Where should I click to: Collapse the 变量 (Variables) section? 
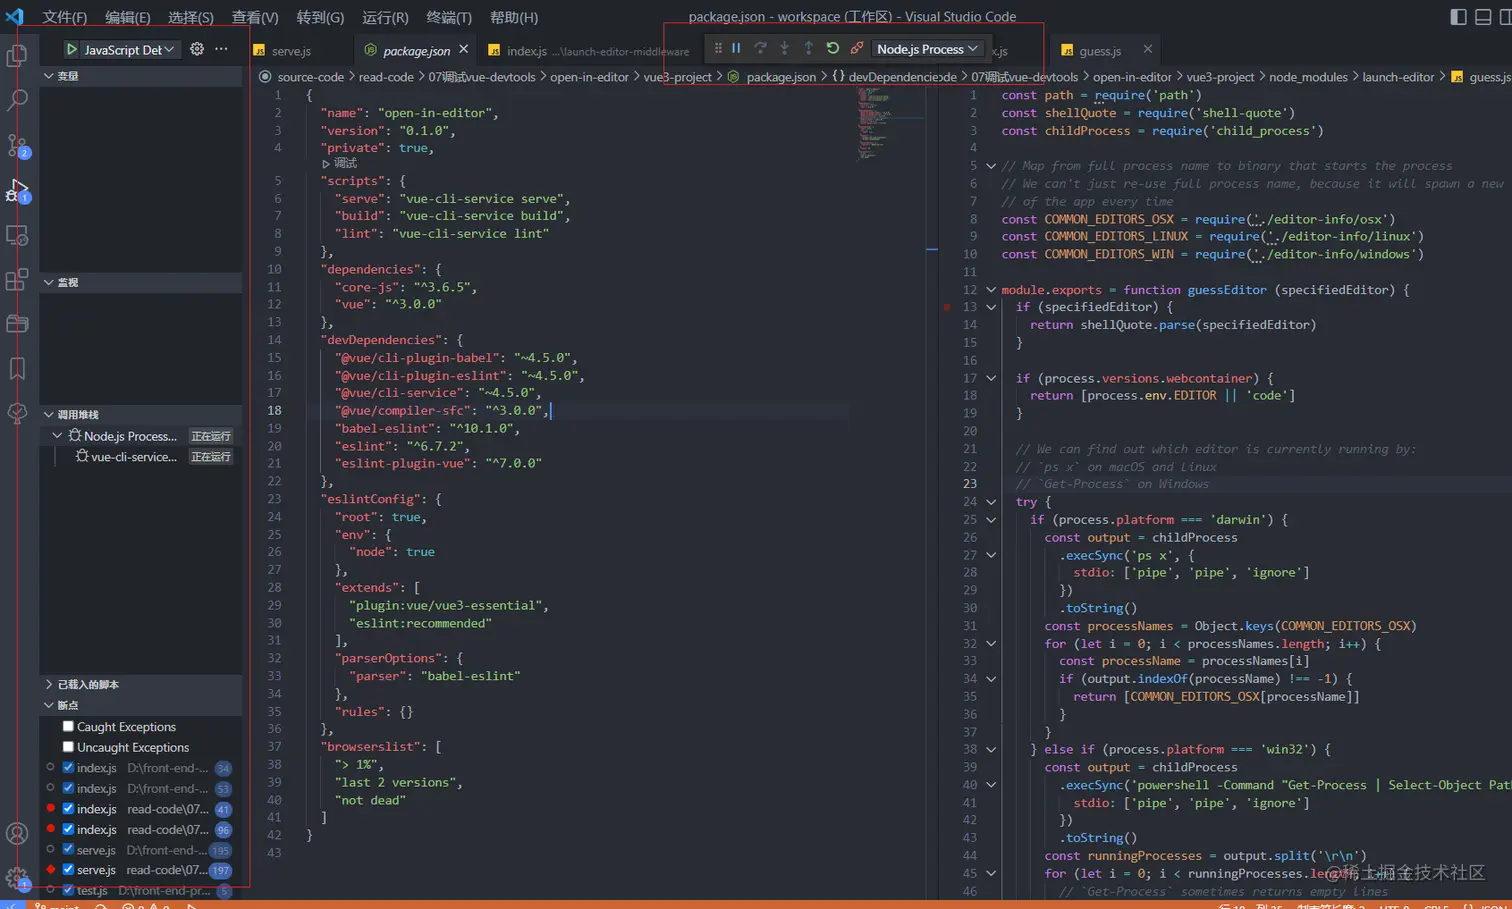(x=48, y=76)
